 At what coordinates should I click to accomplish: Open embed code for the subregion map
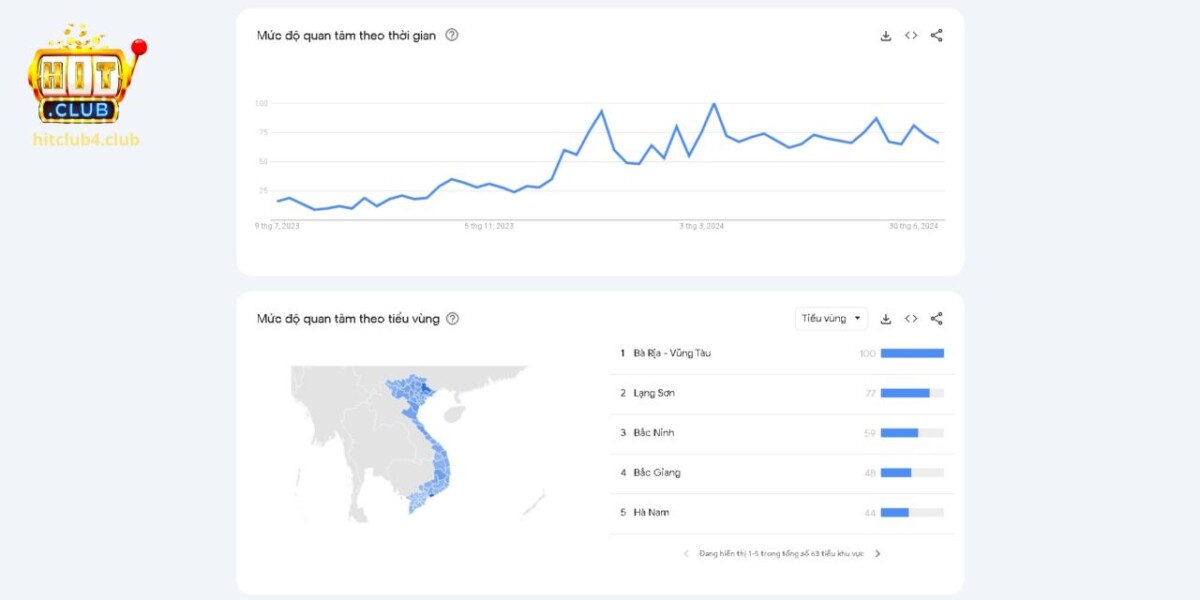pos(911,318)
